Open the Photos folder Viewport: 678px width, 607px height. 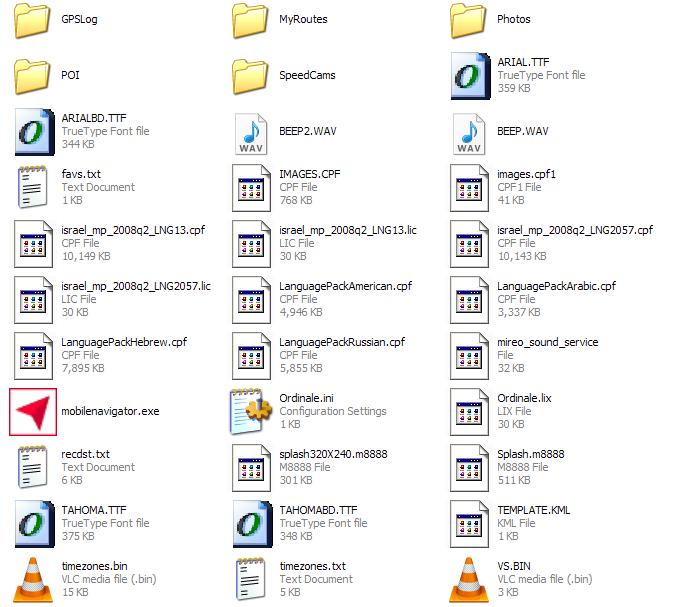point(469,19)
